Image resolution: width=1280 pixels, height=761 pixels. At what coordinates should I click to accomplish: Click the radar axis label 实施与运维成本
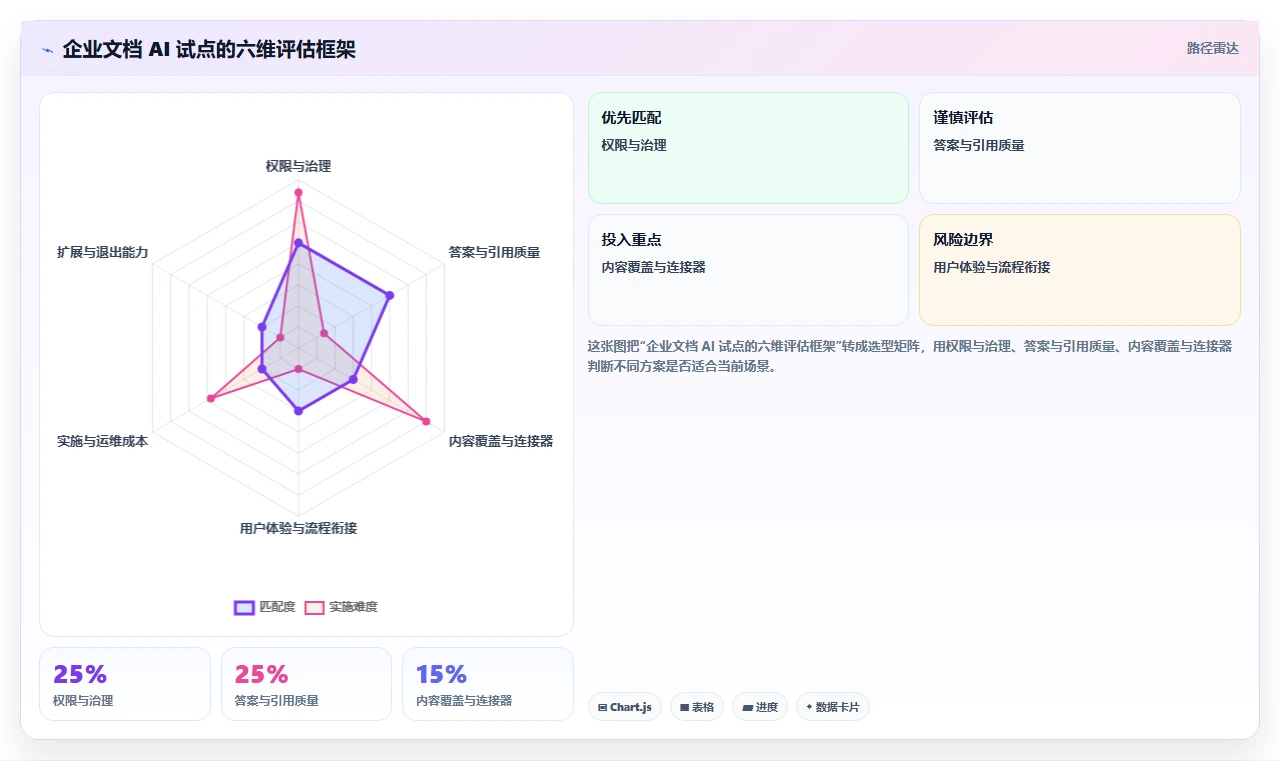[102, 441]
